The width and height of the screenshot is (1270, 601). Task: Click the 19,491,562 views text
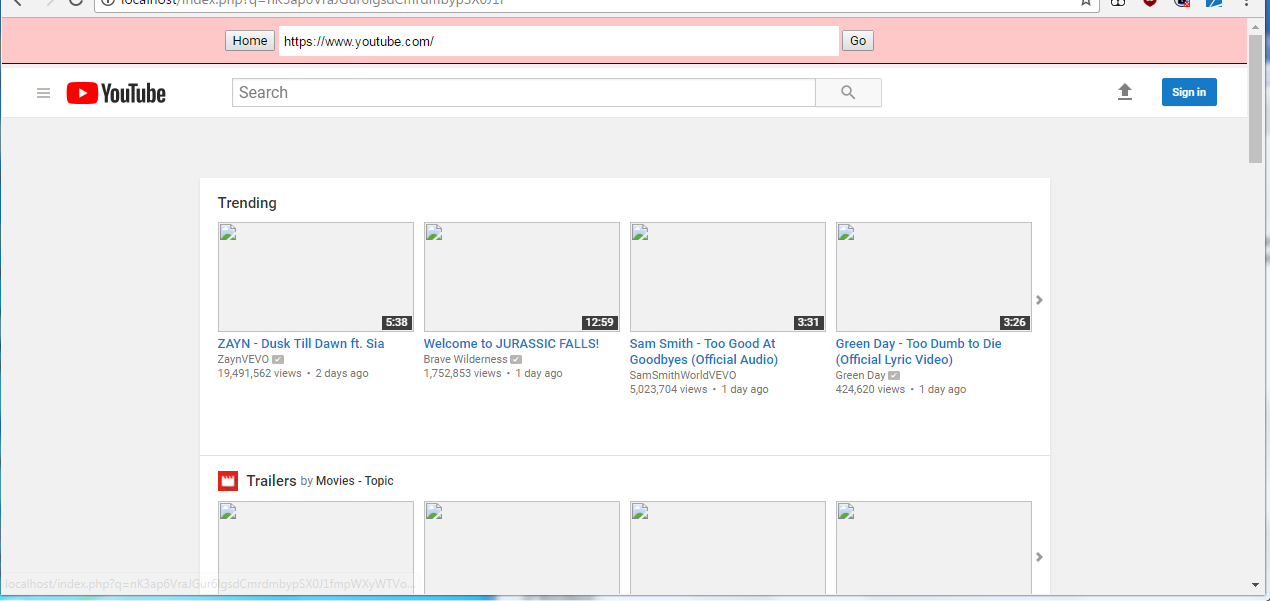tap(260, 373)
